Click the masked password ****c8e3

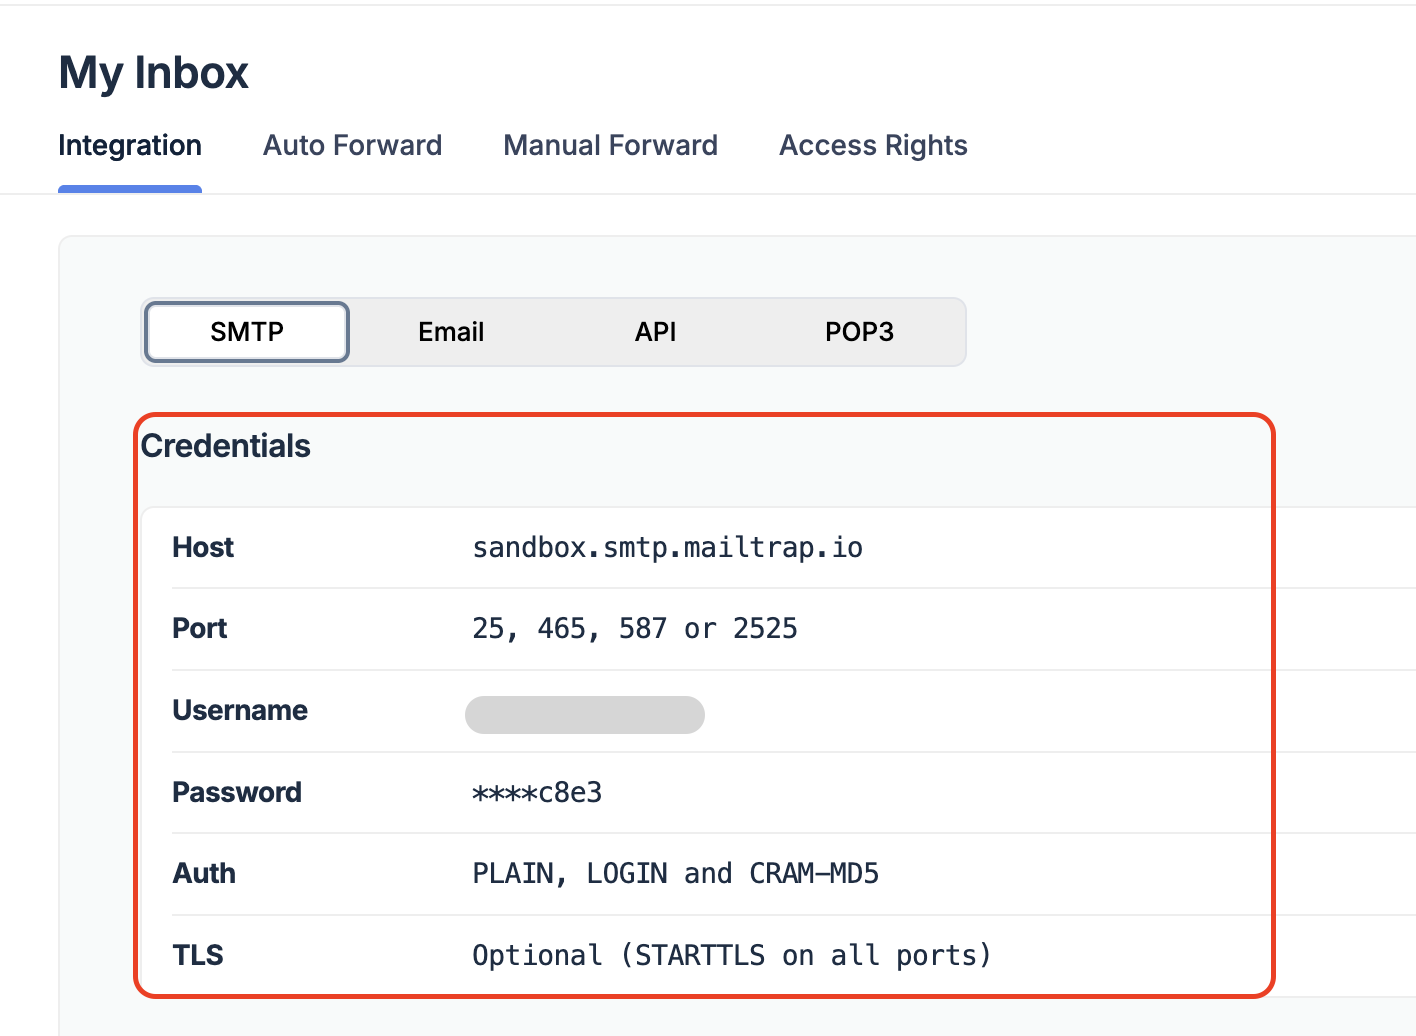tap(536, 792)
